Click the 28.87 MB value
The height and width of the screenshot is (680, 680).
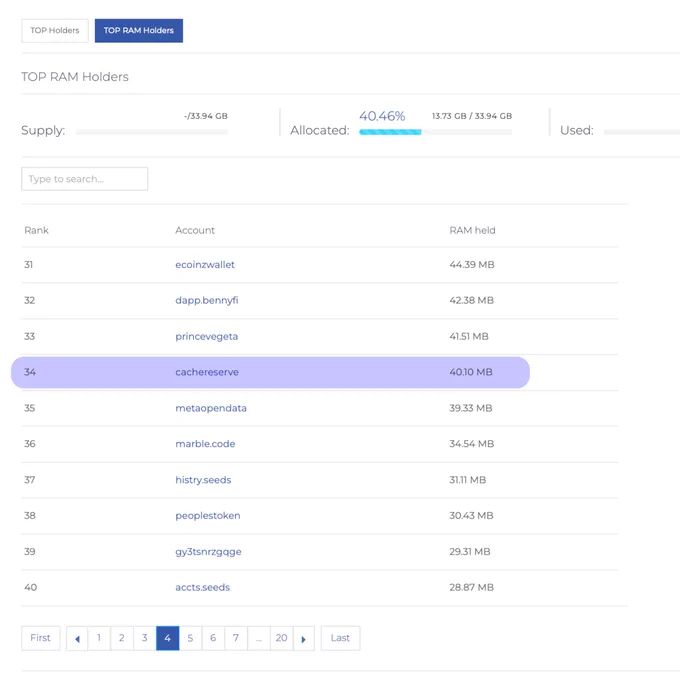point(471,587)
